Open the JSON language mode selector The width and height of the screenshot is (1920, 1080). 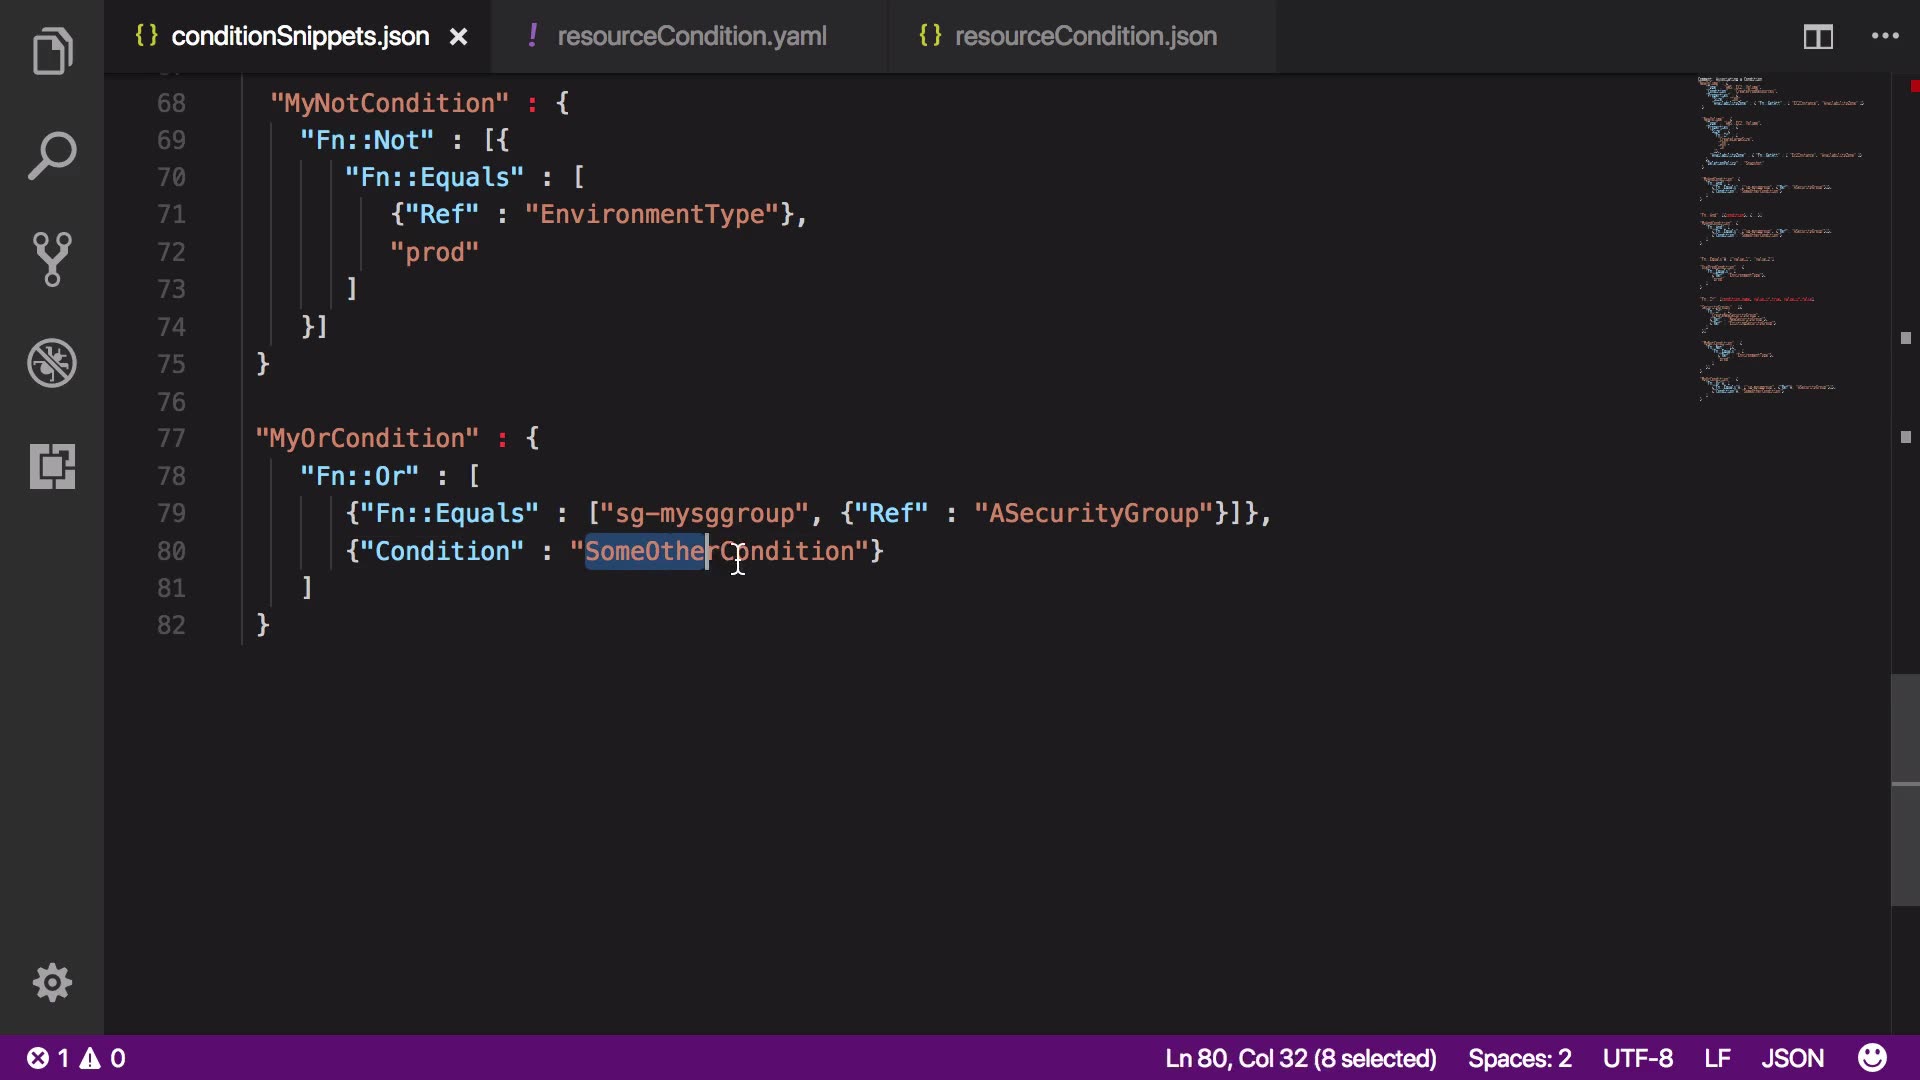tap(1792, 1058)
